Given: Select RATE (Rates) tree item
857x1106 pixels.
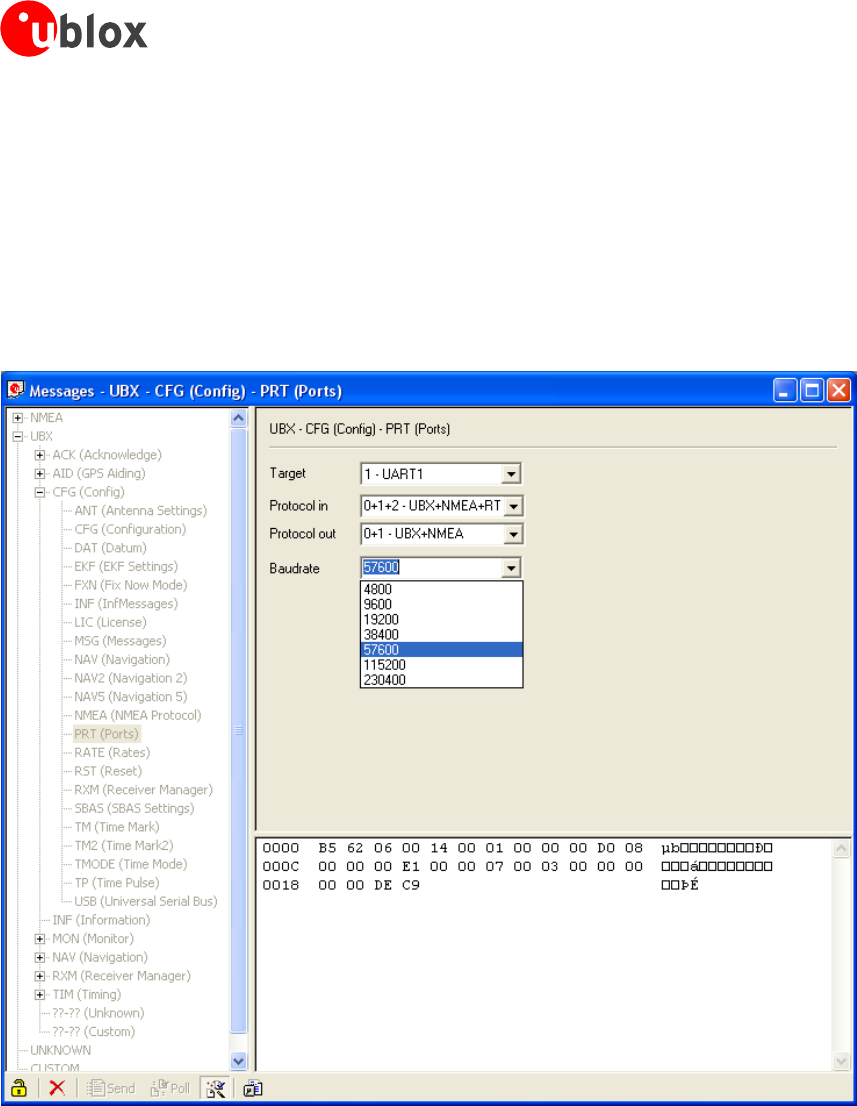Looking at the screenshot, I should click(111, 753).
